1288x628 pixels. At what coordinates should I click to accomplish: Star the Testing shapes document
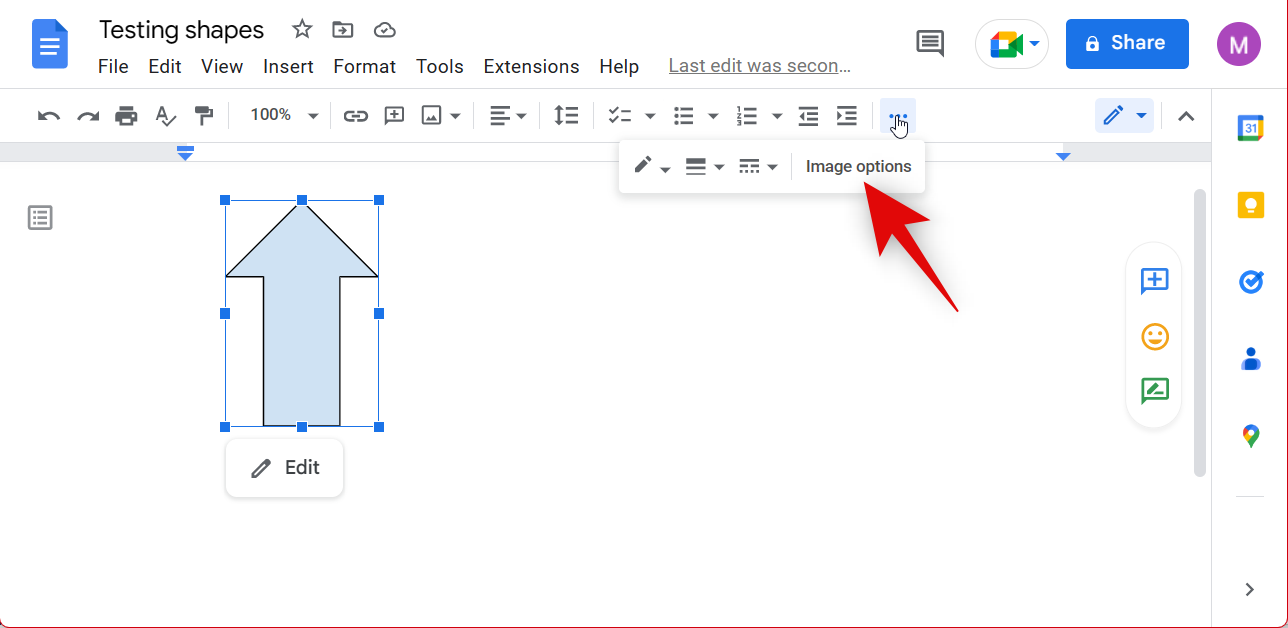point(302,30)
